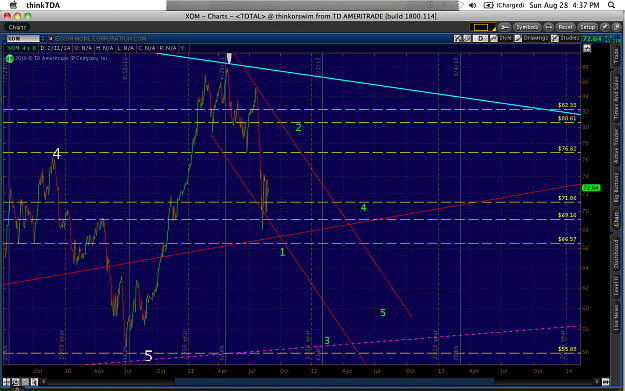Click the green 72.64 price axis bubble
Viewport: 625px width, 391px height.
coord(591,187)
